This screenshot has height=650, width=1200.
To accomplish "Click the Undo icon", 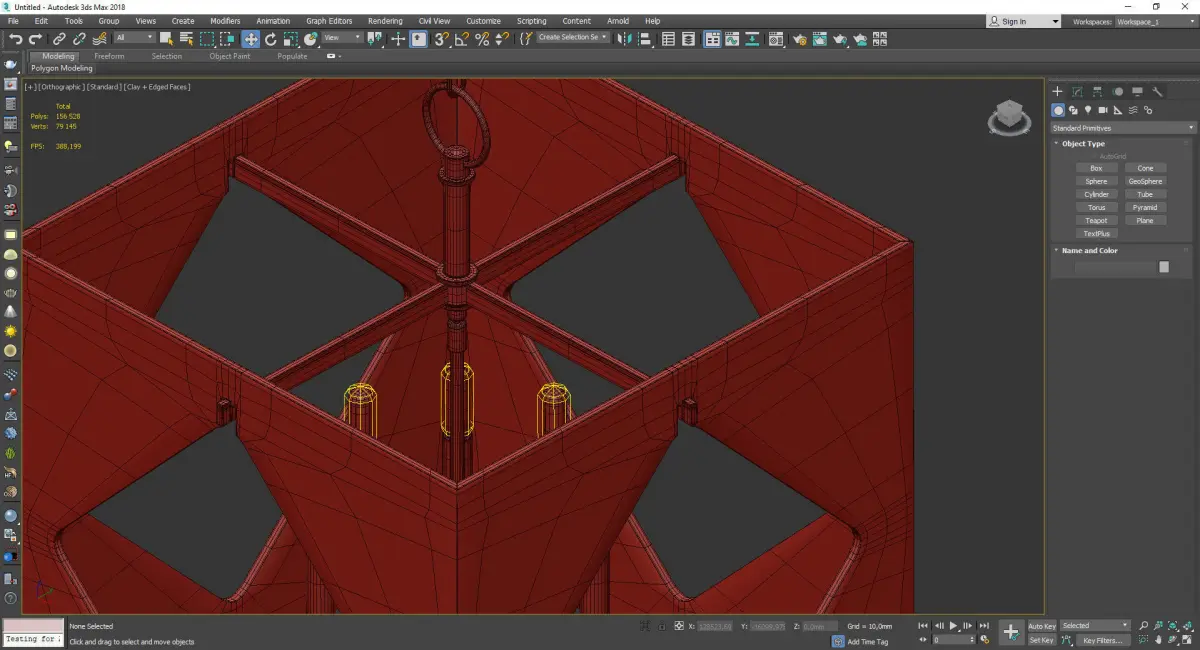I will (16, 38).
